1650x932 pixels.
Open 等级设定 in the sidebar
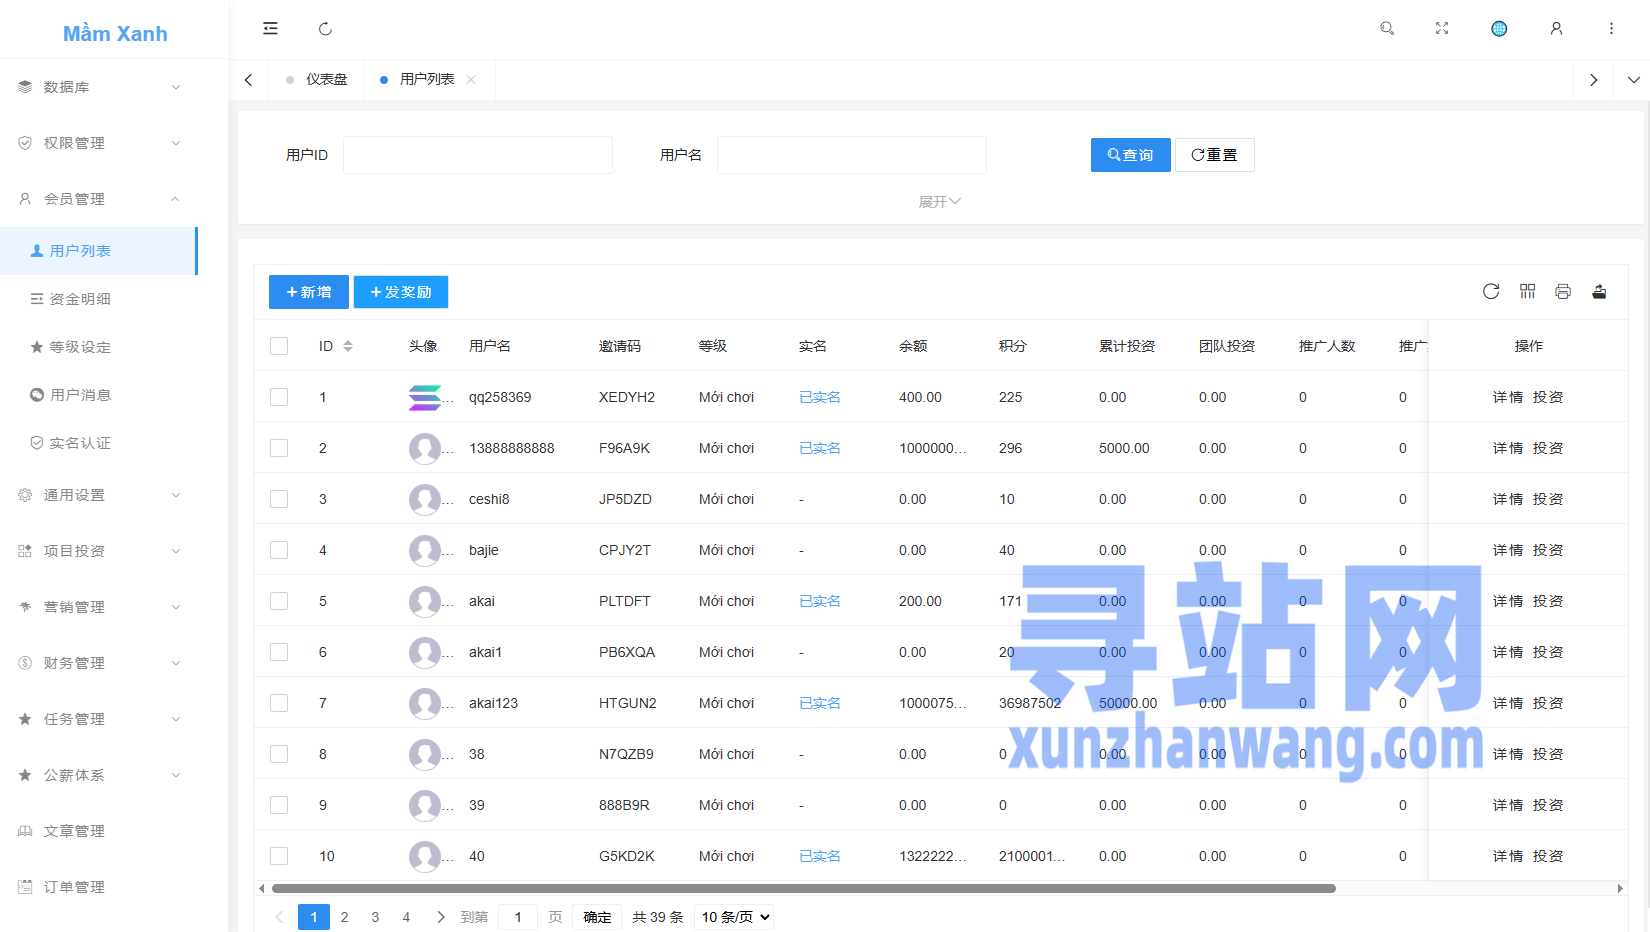tap(99, 347)
